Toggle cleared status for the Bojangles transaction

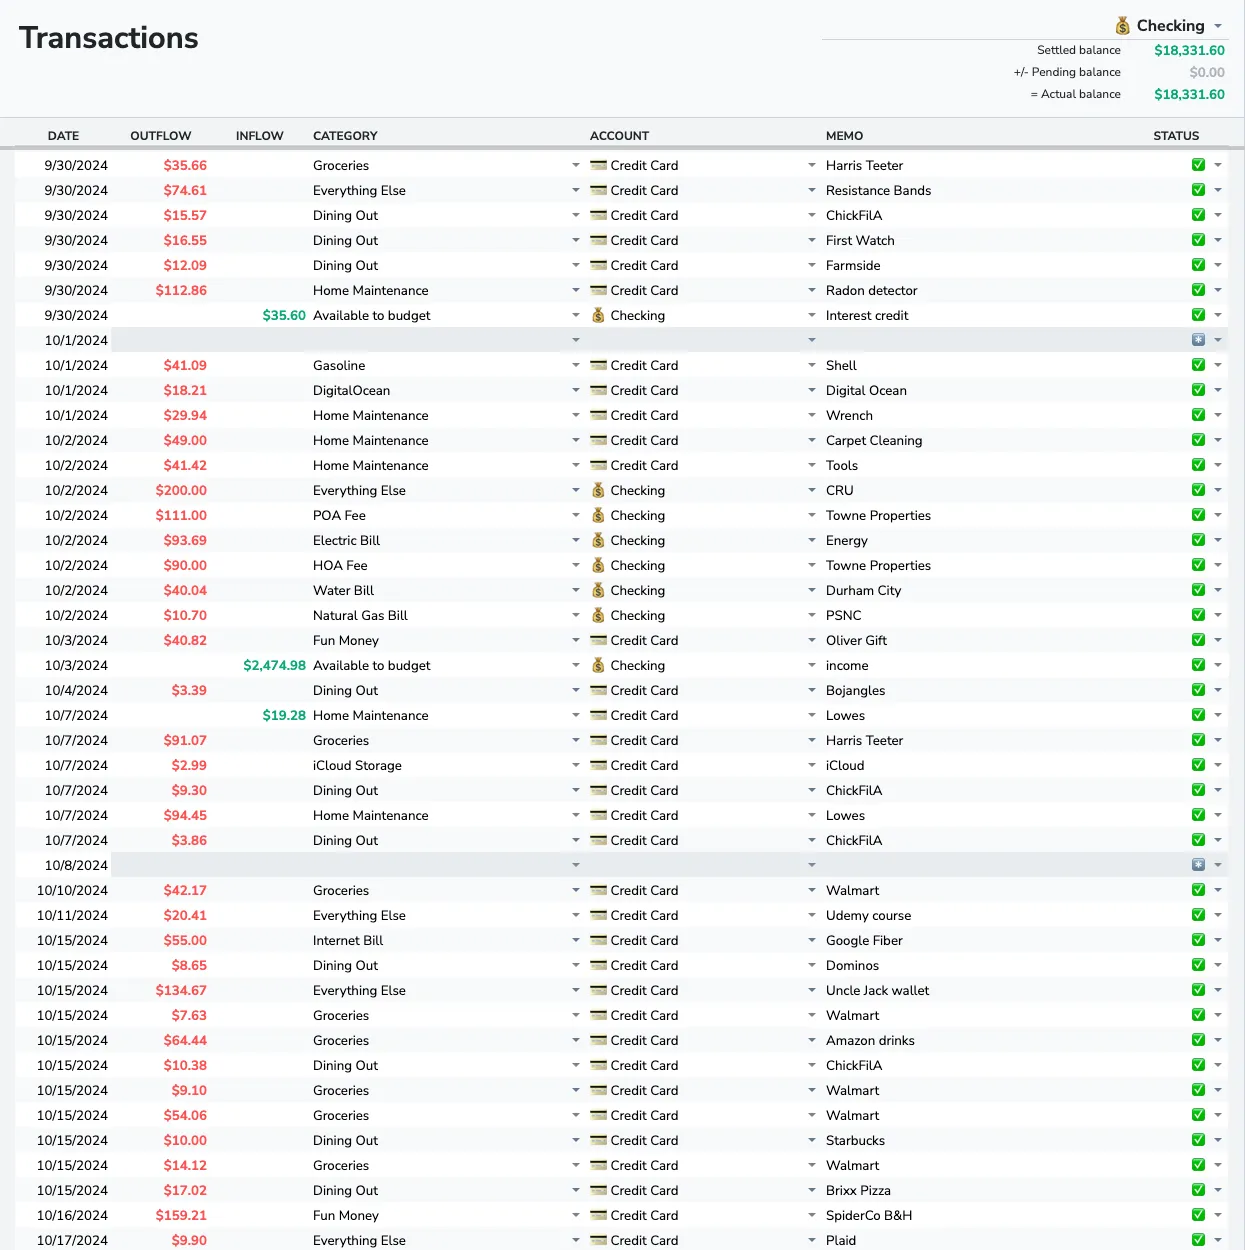click(1198, 690)
